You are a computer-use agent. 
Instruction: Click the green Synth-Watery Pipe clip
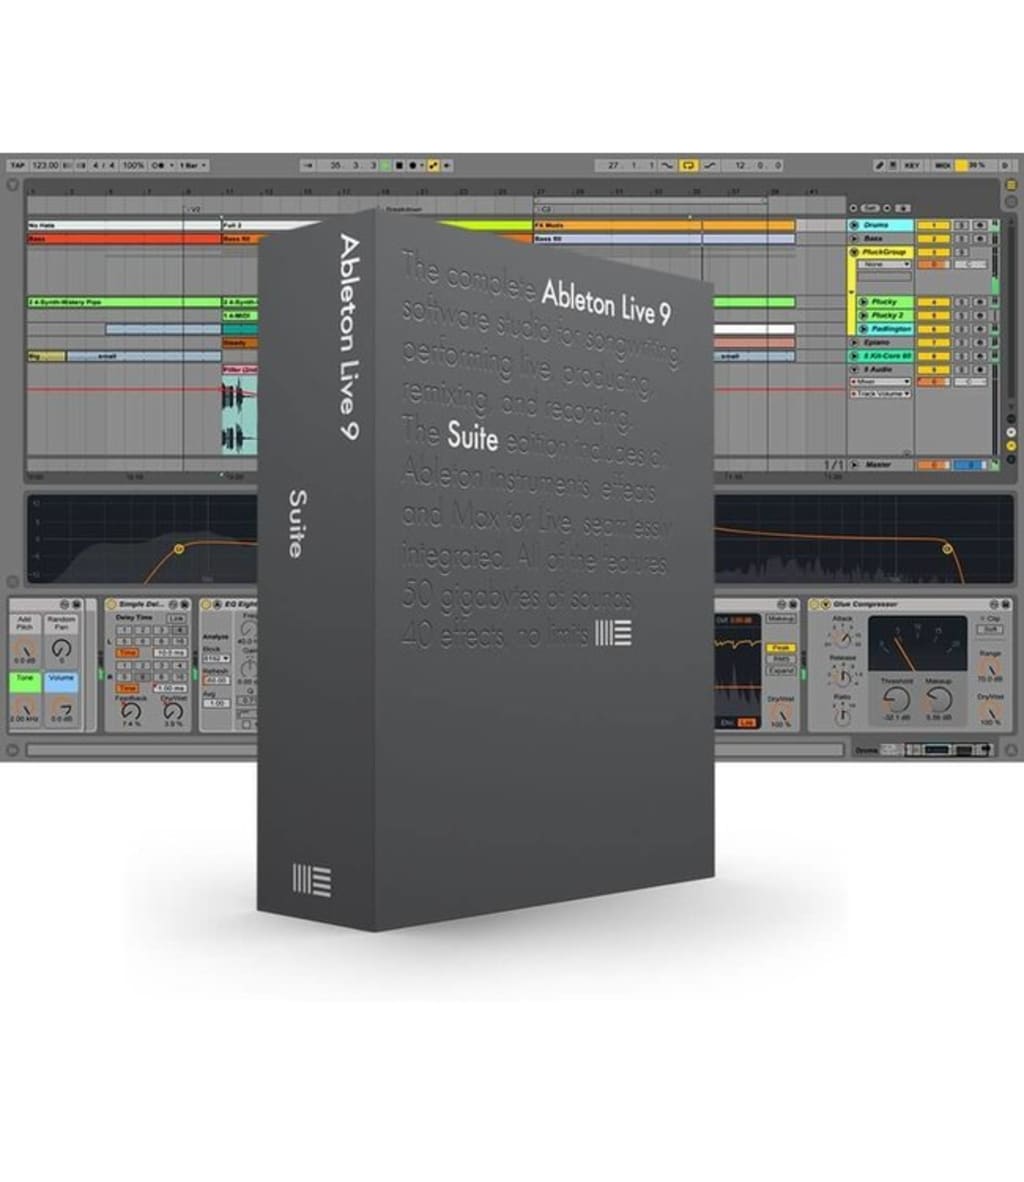(124, 302)
